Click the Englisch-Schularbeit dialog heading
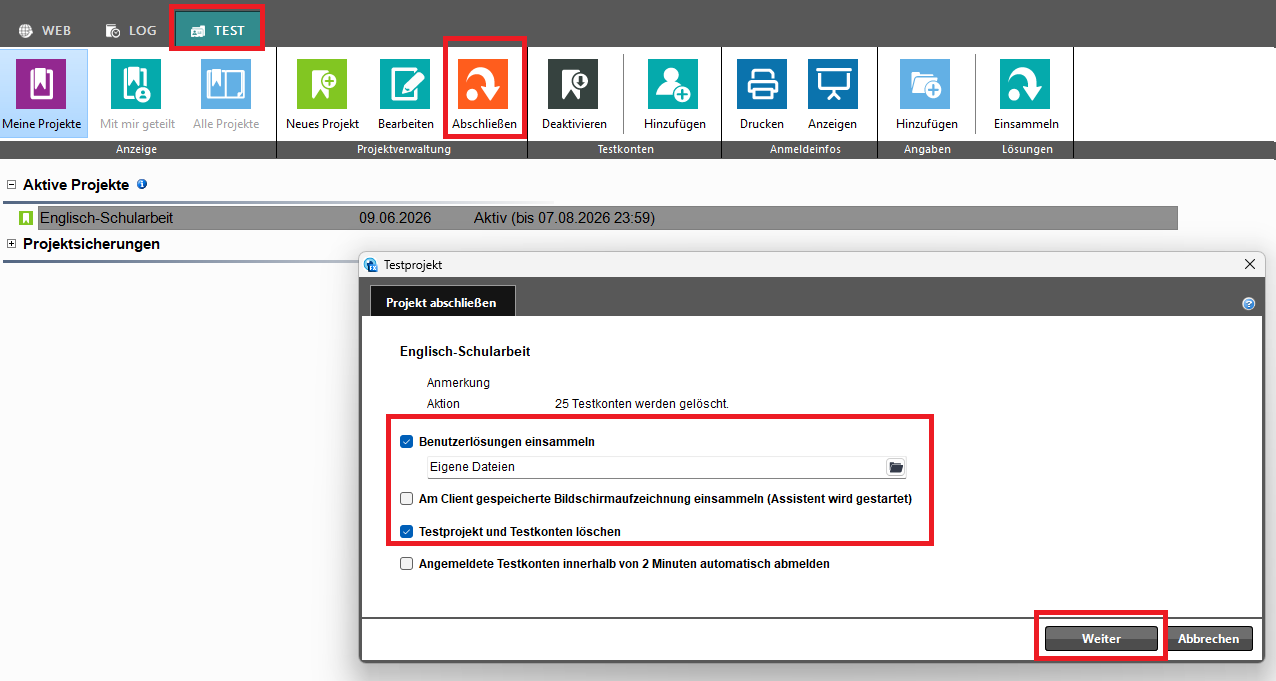 click(x=465, y=351)
